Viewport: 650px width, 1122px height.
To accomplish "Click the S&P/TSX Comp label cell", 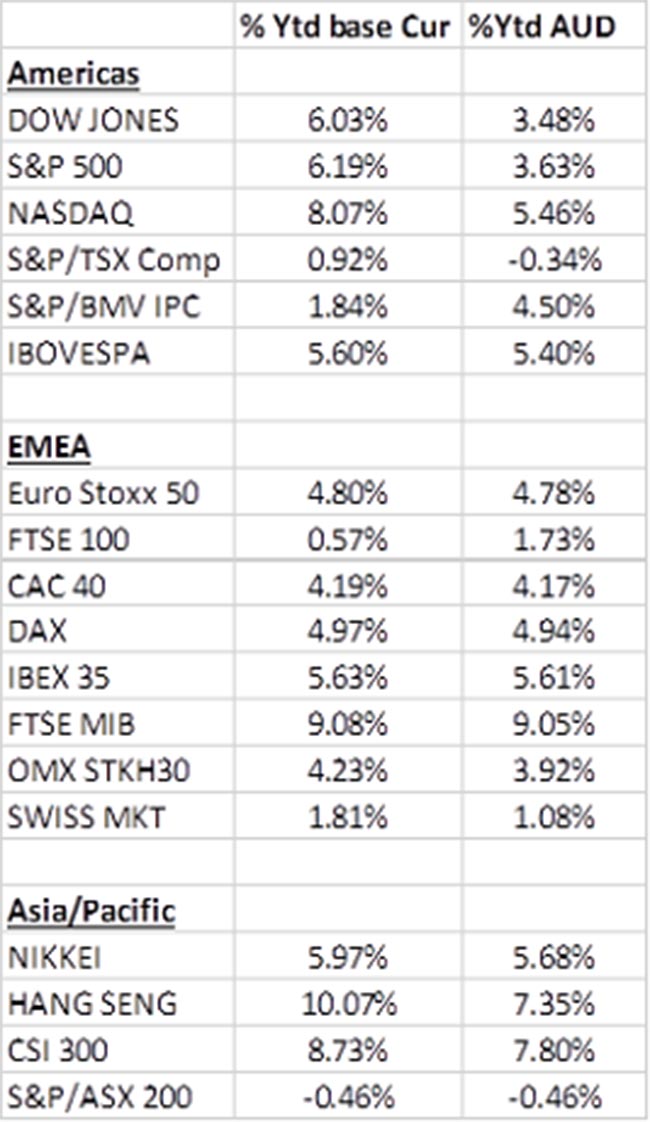I will pos(113,261).
